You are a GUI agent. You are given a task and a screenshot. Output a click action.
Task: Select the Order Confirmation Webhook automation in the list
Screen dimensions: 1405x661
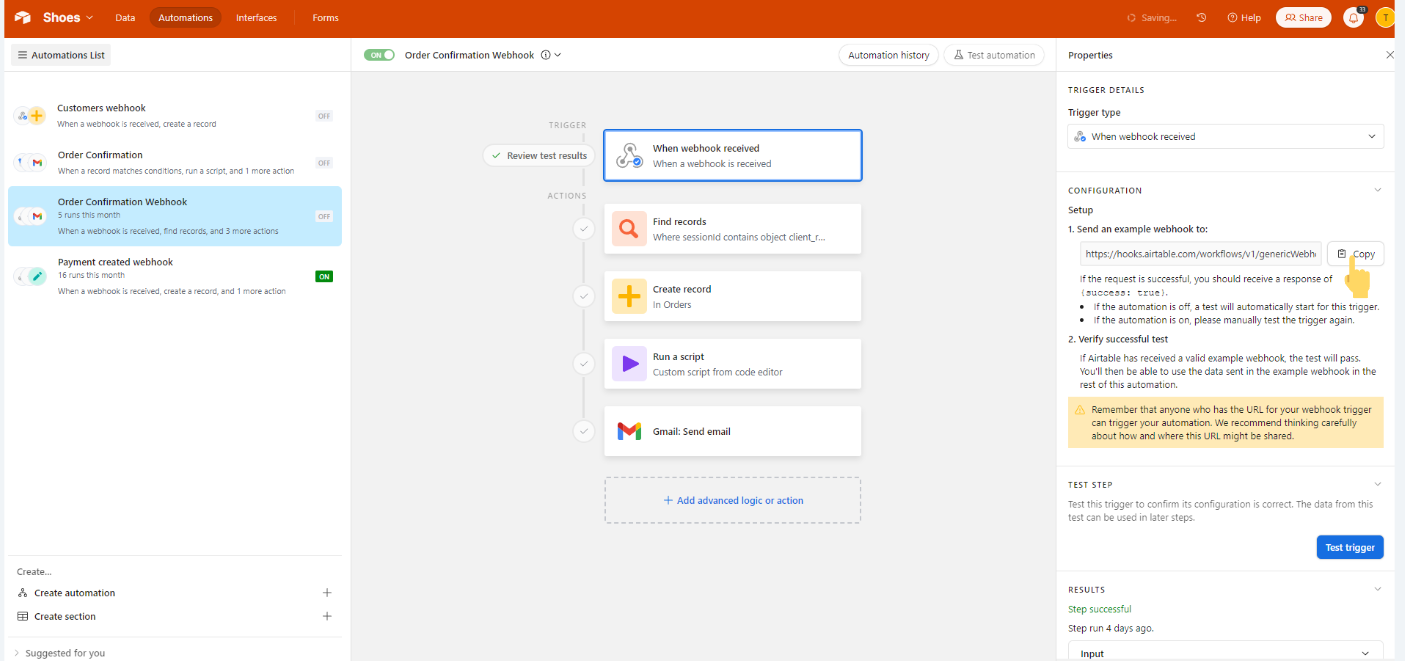[x=175, y=216]
